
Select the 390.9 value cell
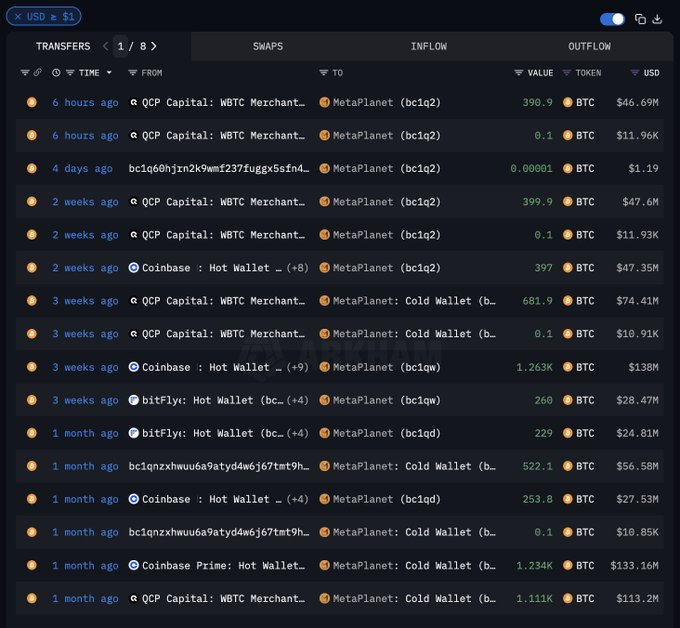click(537, 102)
